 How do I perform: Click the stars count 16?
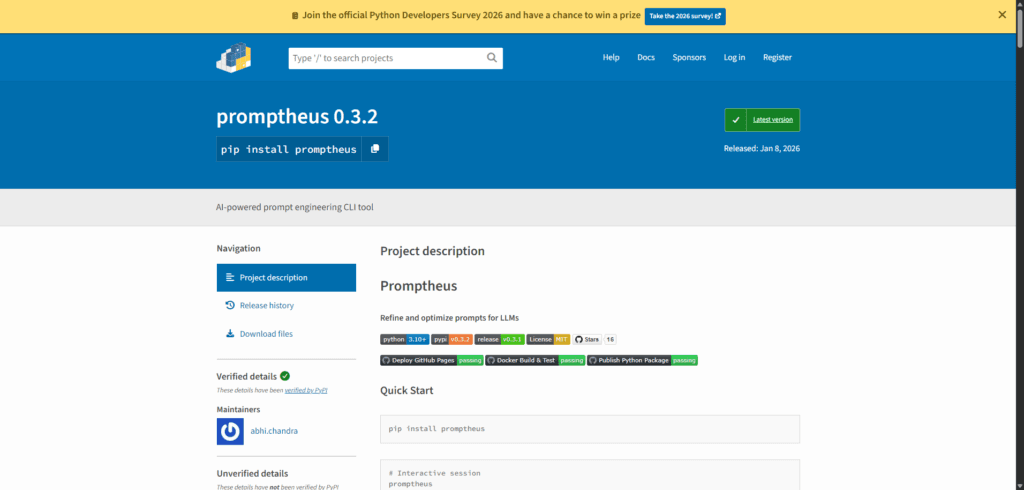pos(610,340)
